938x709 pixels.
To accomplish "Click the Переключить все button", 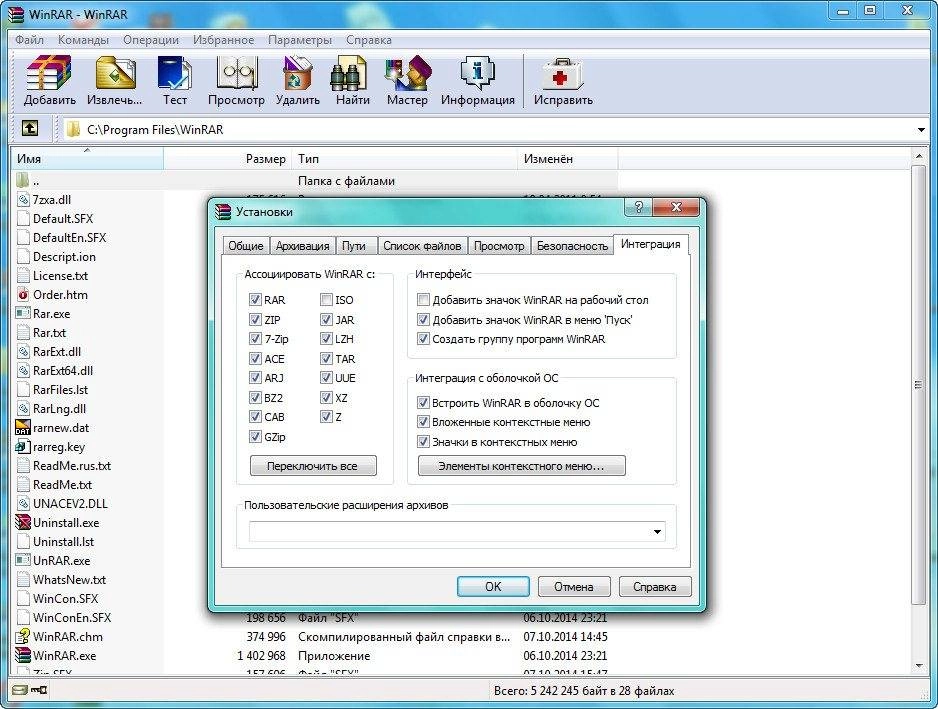I will pyautogui.click(x=313, y=465).
